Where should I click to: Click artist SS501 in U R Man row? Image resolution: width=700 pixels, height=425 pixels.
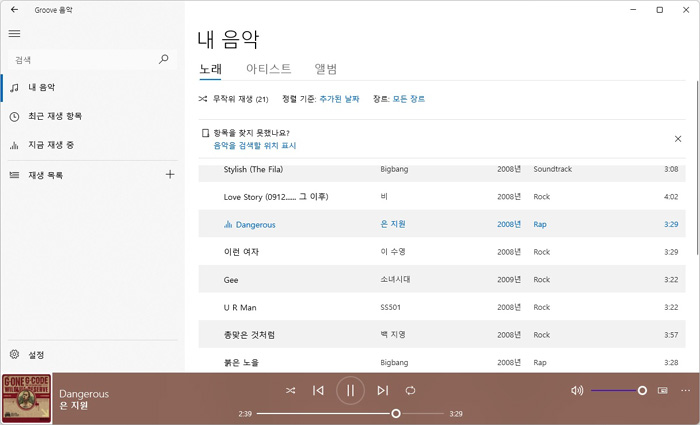point(391,307)
